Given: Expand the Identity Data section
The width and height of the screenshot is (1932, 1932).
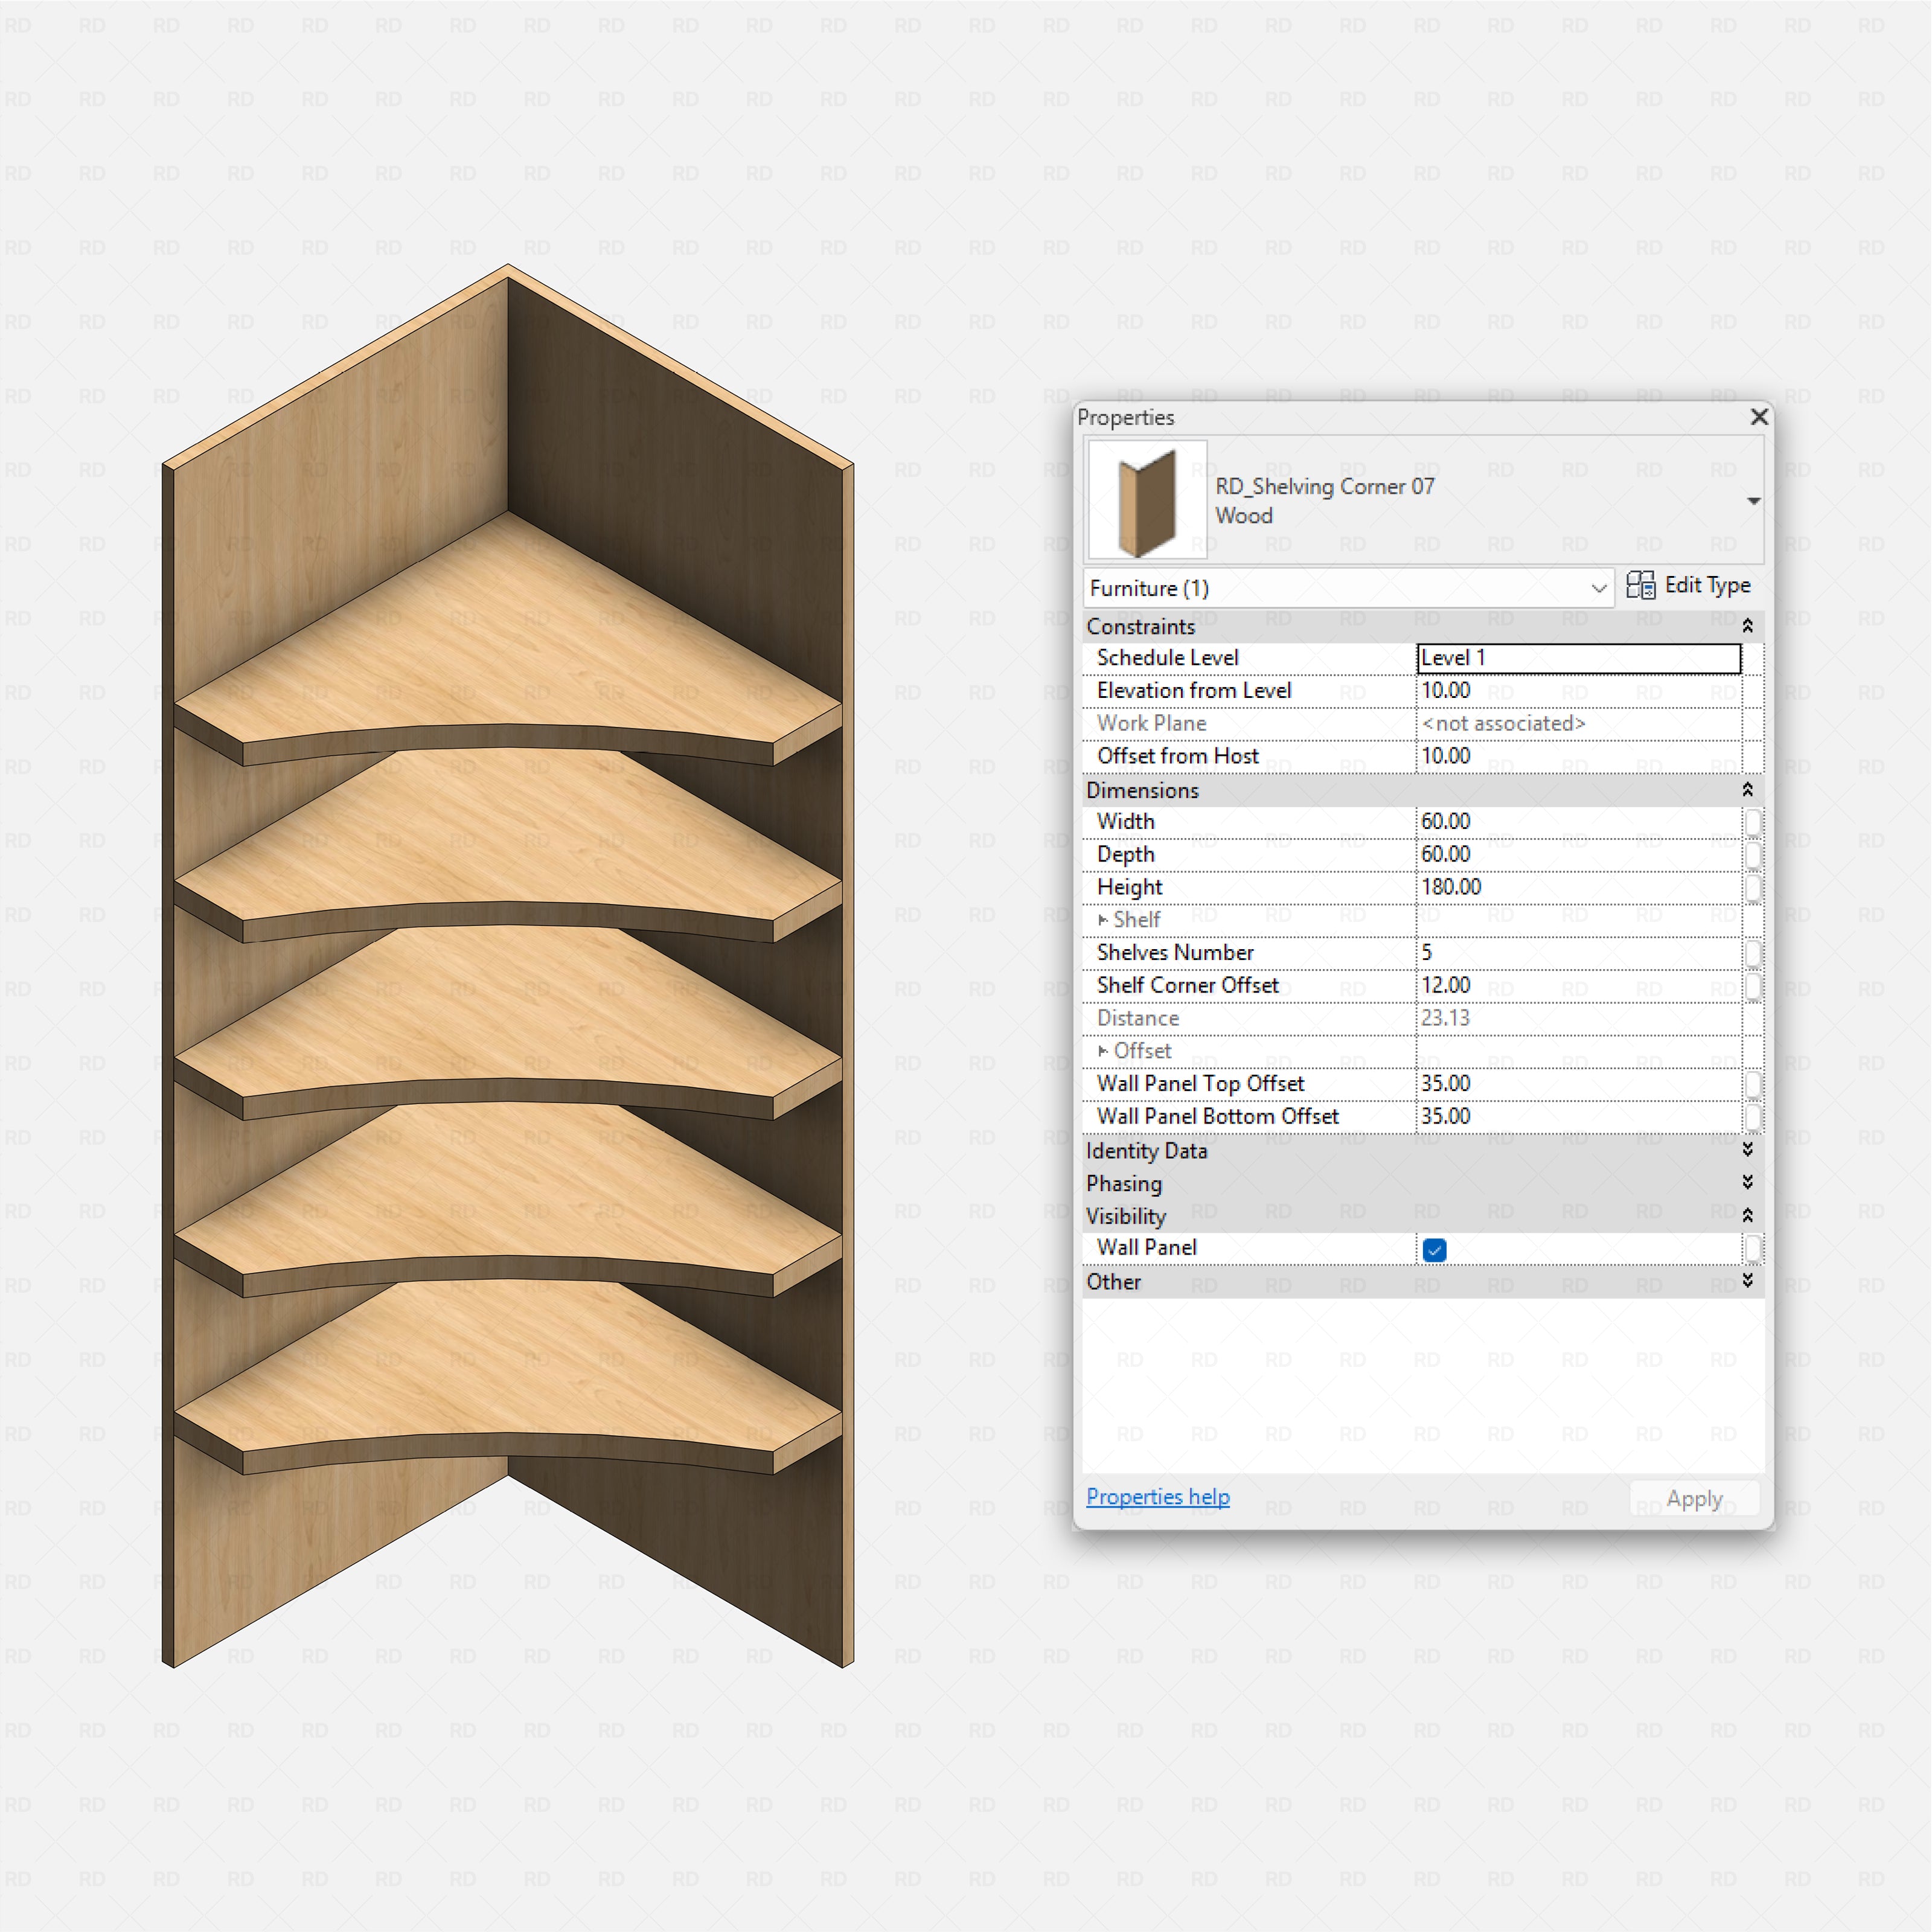Looking at the screenshot, I should (1748, 1150).
